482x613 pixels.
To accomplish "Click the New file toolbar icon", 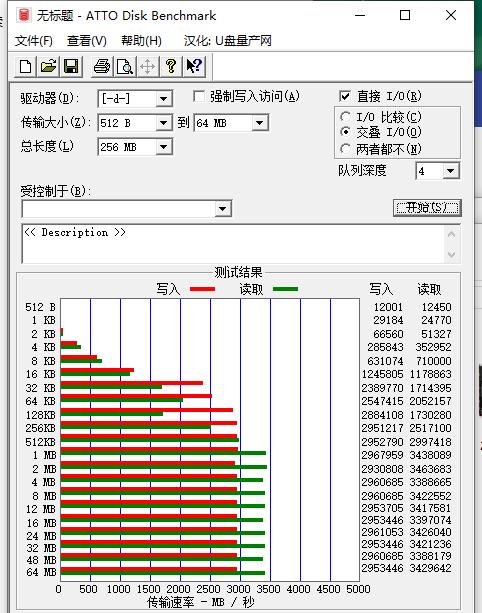I will pos(26,66).
